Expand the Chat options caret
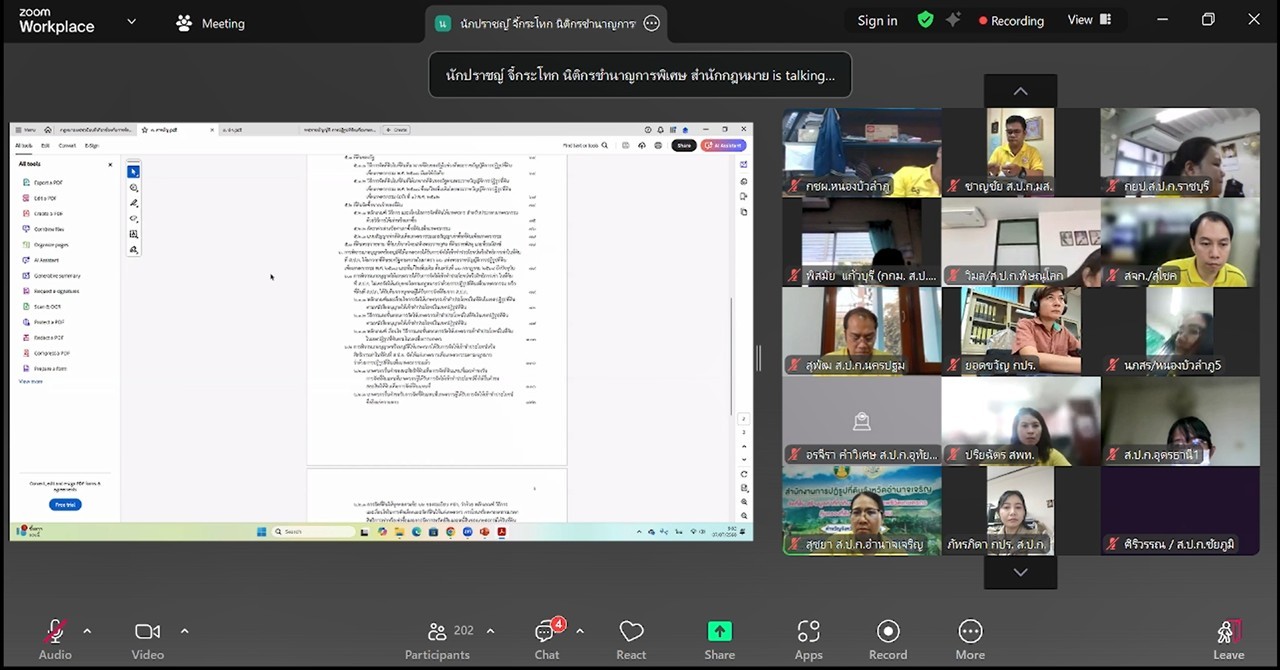 pos(580,631)
